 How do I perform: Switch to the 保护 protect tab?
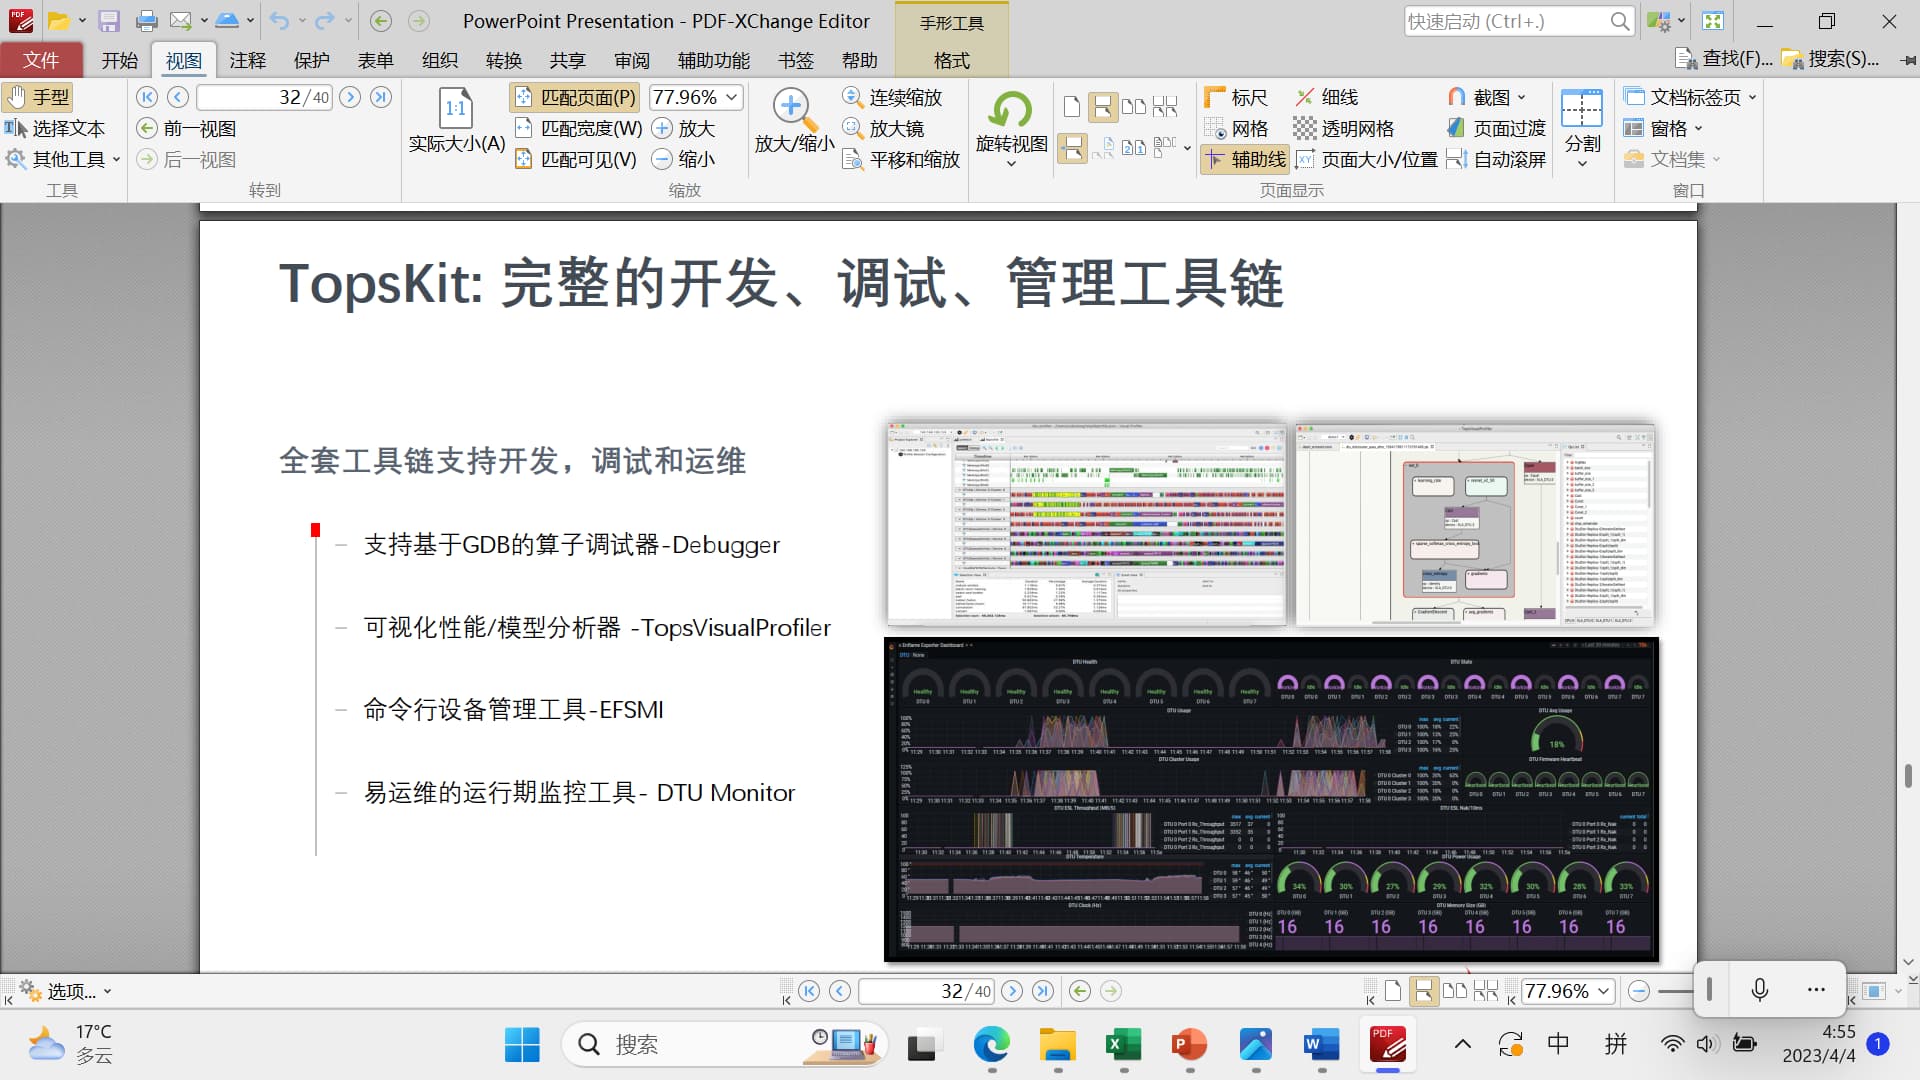(311, 60)
